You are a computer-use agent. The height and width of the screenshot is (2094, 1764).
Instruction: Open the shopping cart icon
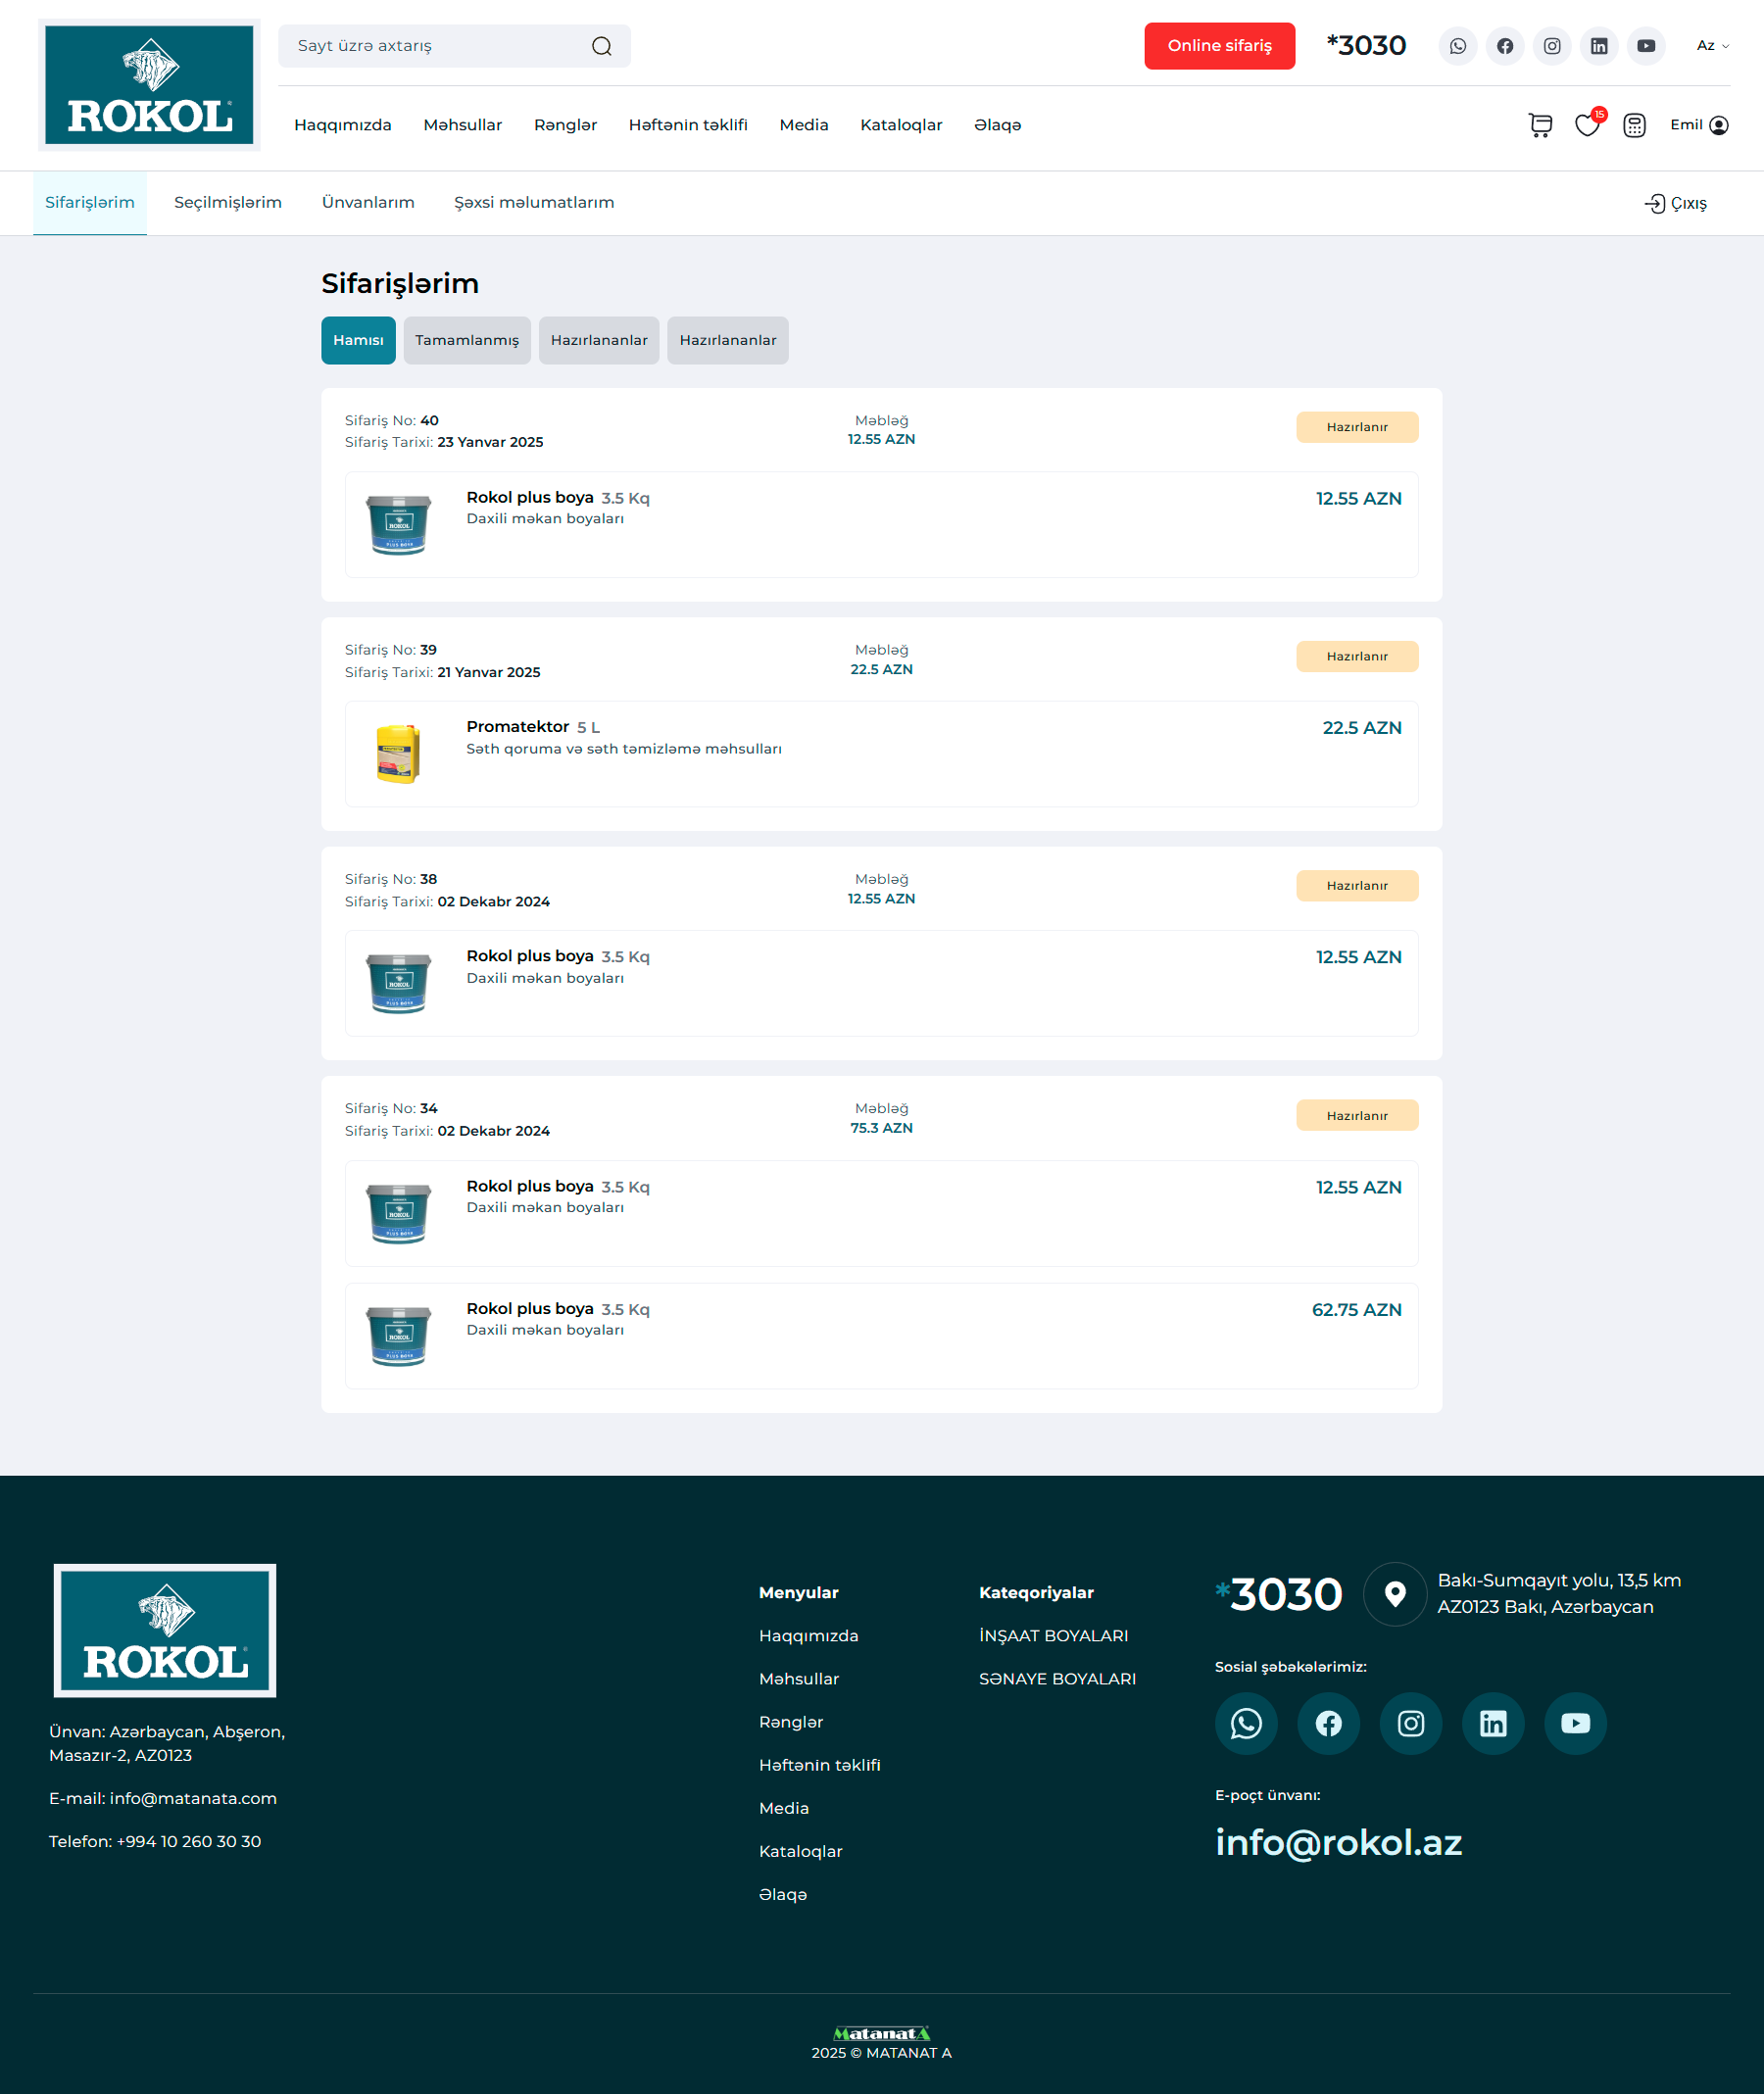pyautogui.click(x=1540, y=125)
